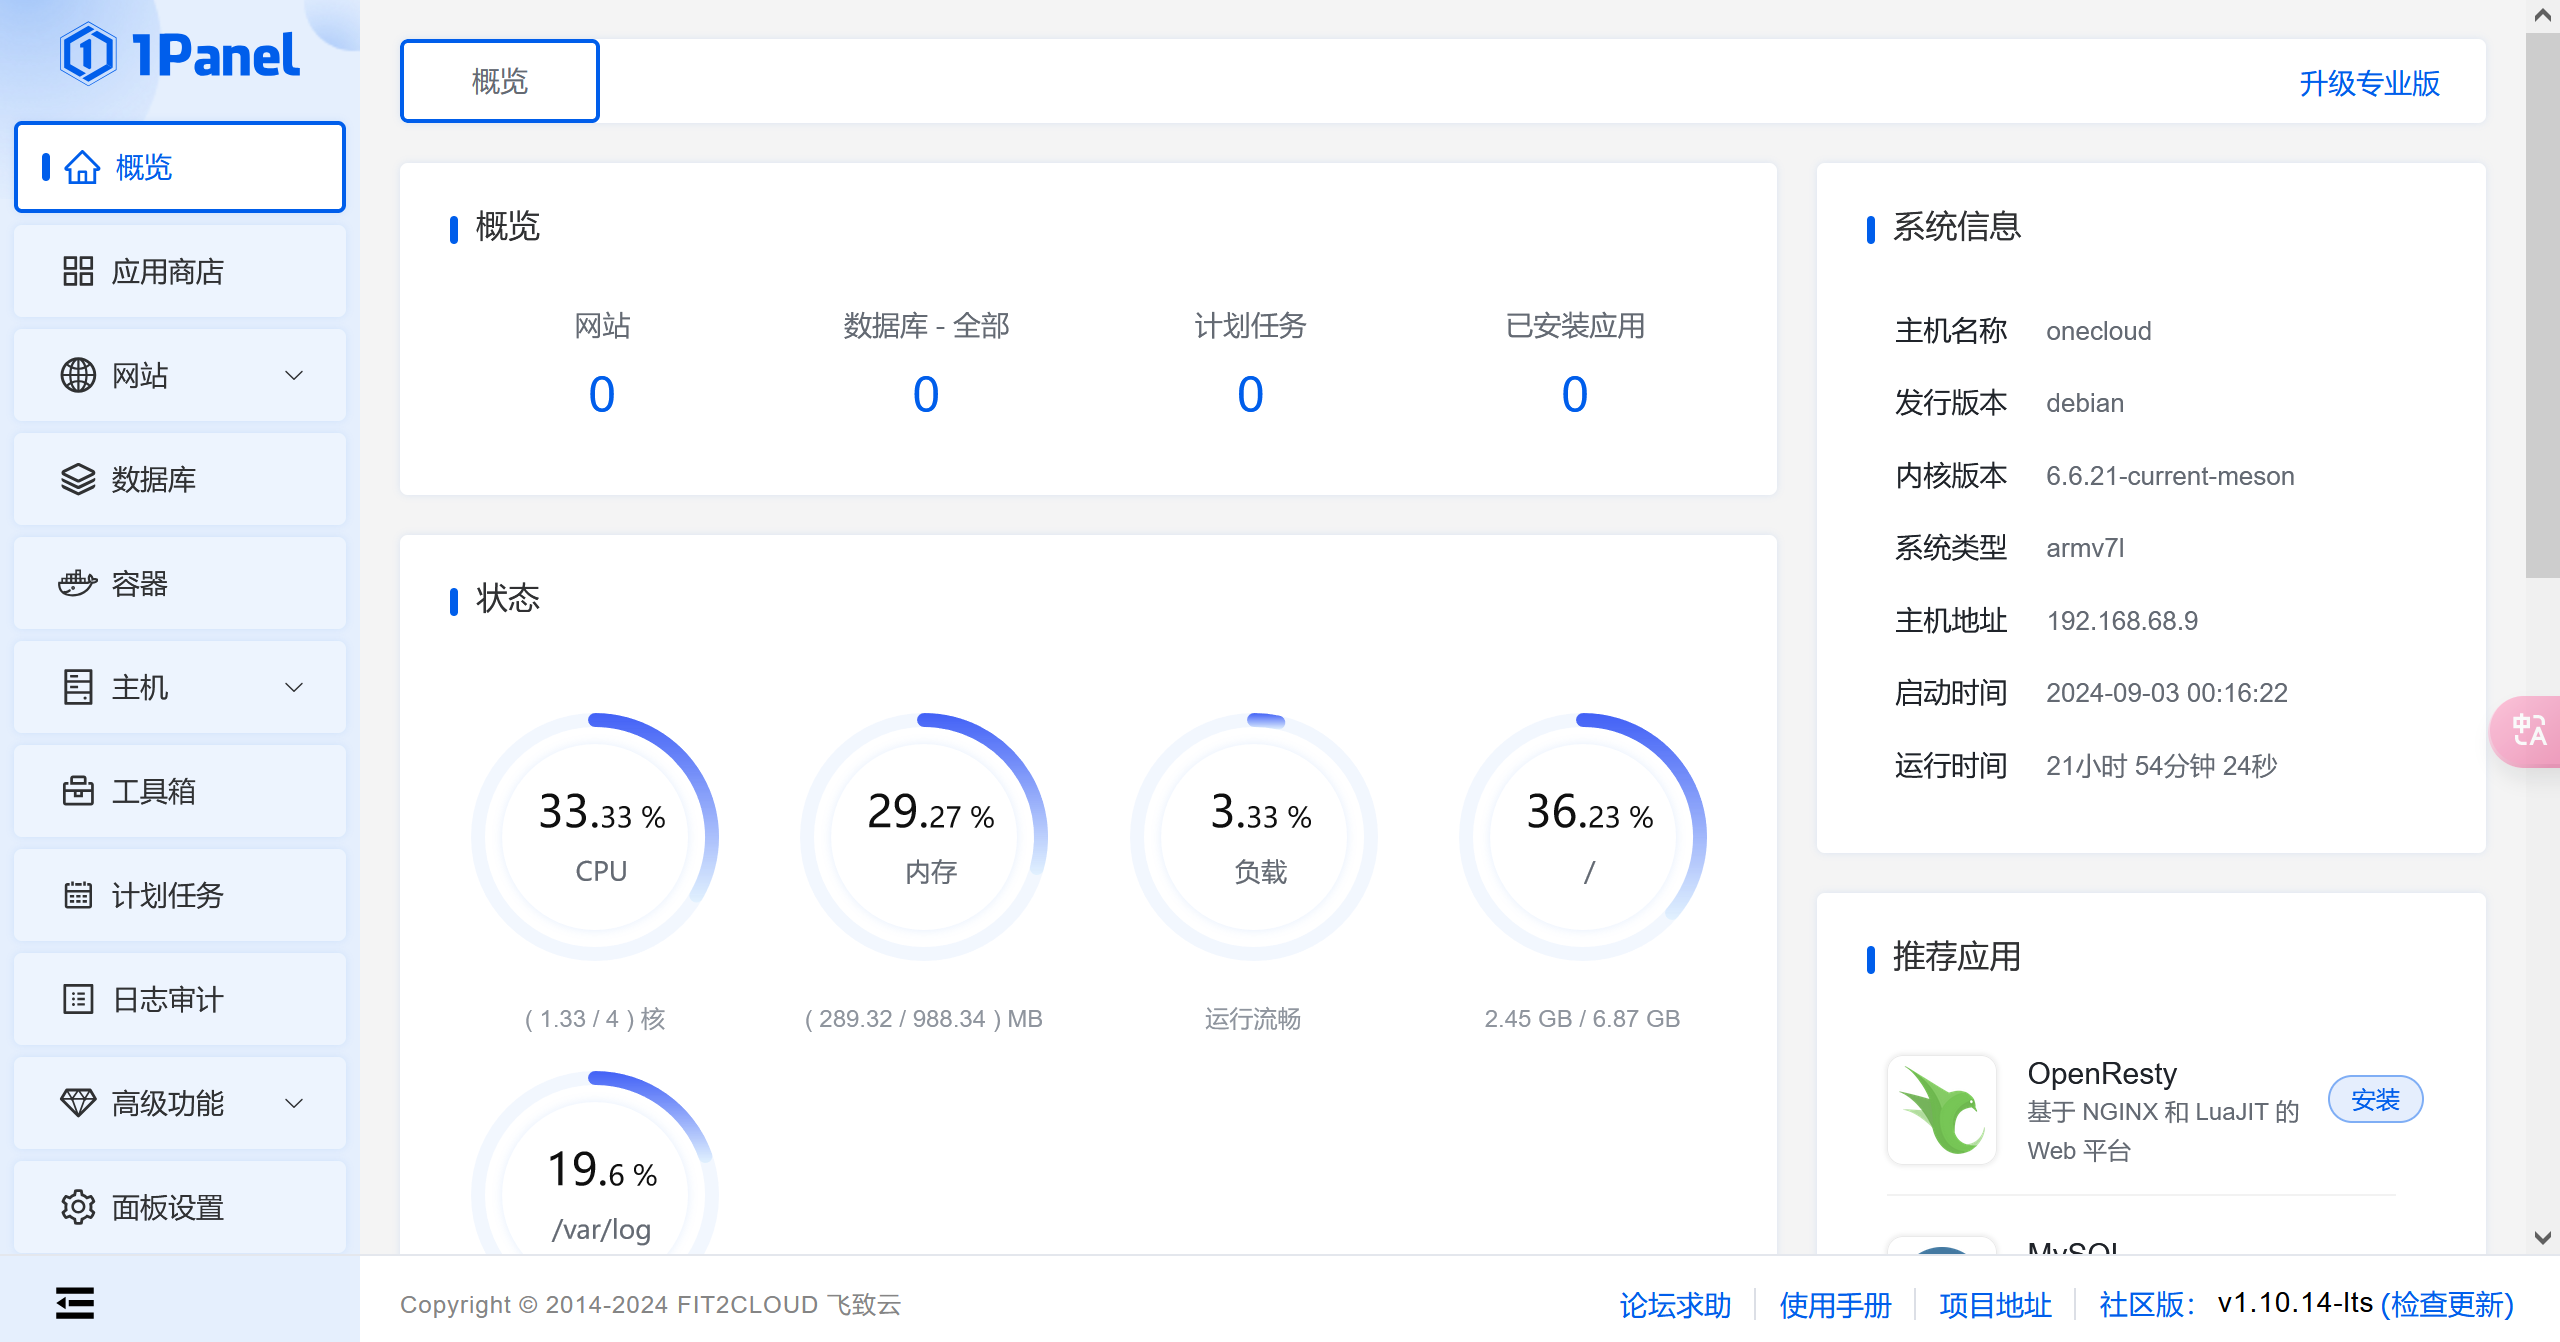2560x1342 pixels.
Task: Open the 面板设置 menu item
Action: click(x=180, y=1207)
